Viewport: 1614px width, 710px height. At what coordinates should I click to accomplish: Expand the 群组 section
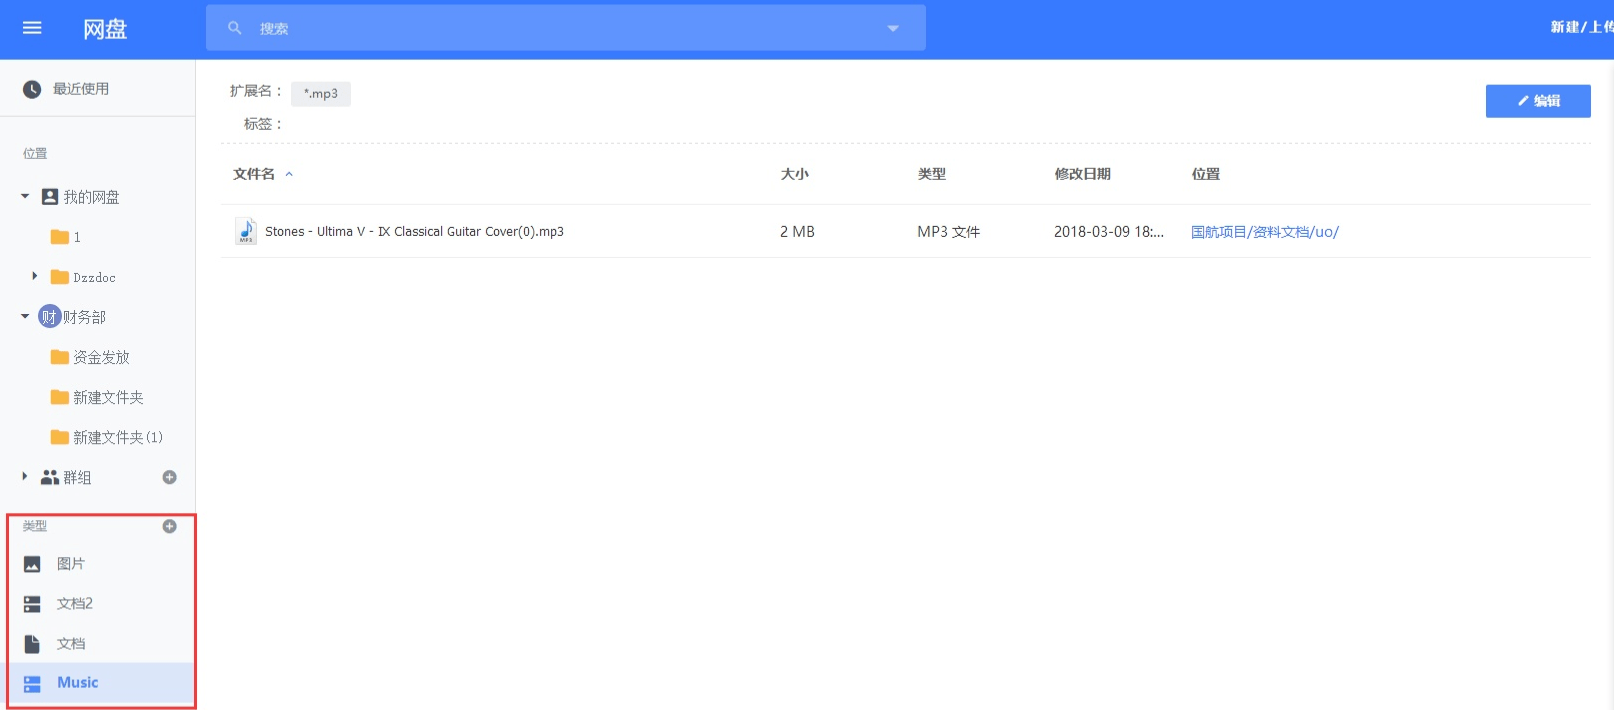click(x=25, y=476)
